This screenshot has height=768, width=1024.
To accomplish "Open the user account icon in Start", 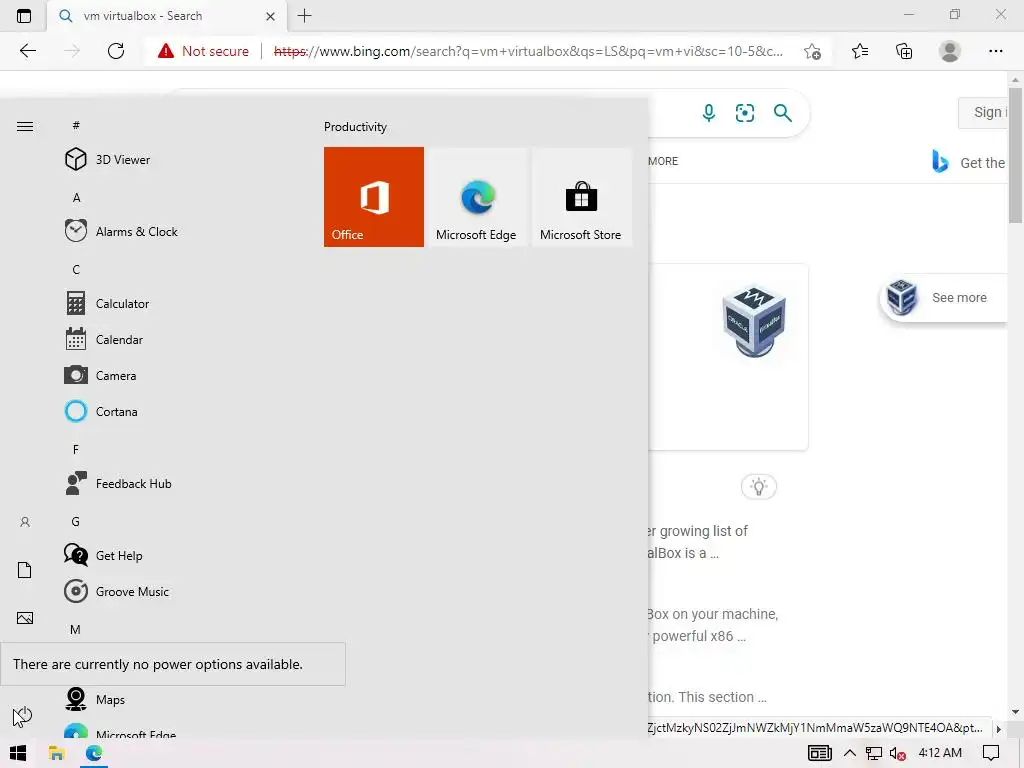I will (x=25, y=522).
